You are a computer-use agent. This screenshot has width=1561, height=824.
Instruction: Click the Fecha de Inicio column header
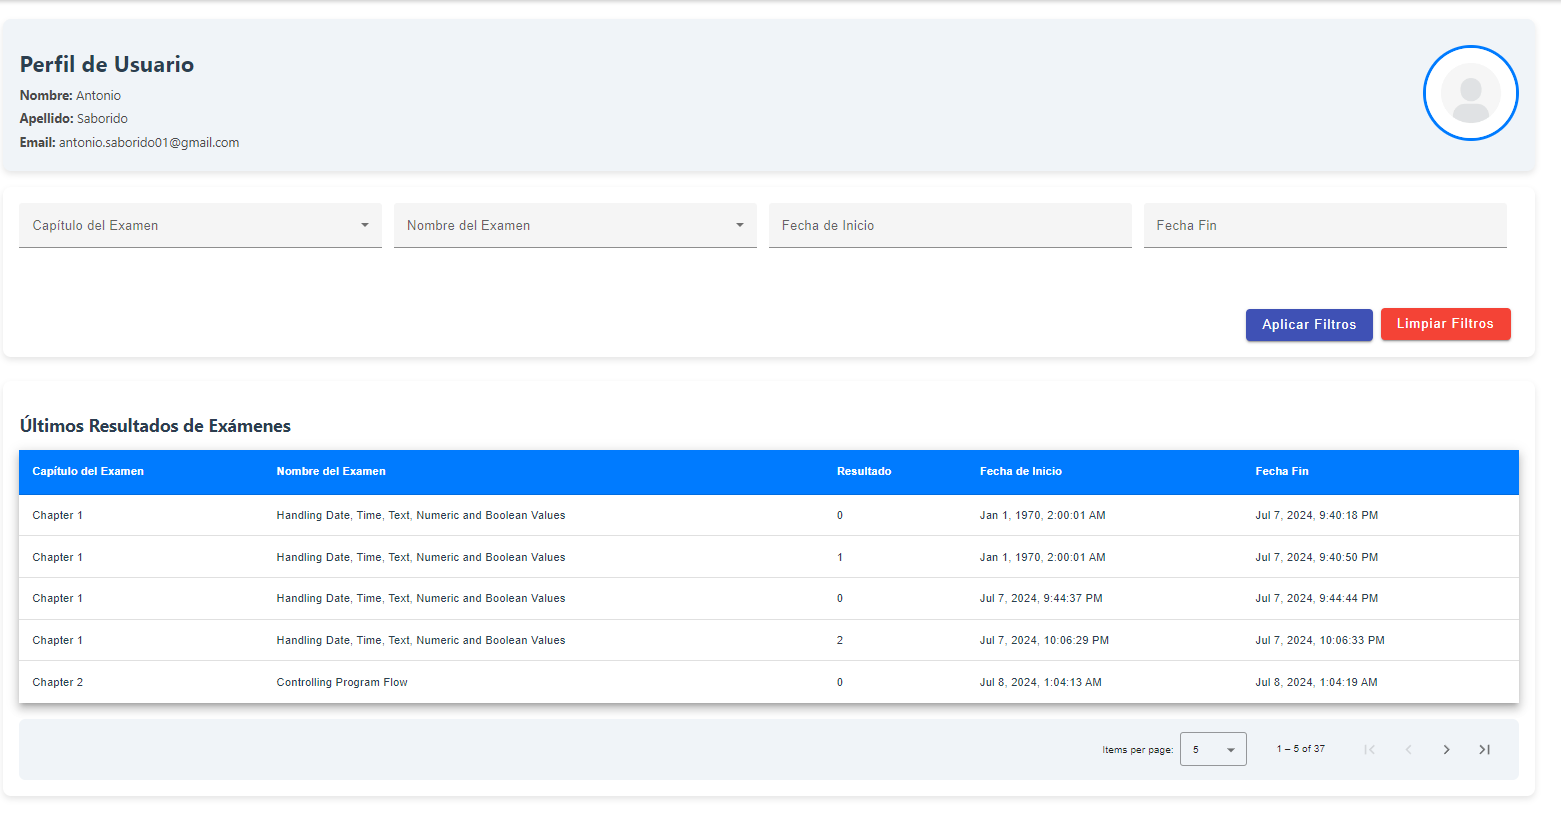[x=1020, y=471]
